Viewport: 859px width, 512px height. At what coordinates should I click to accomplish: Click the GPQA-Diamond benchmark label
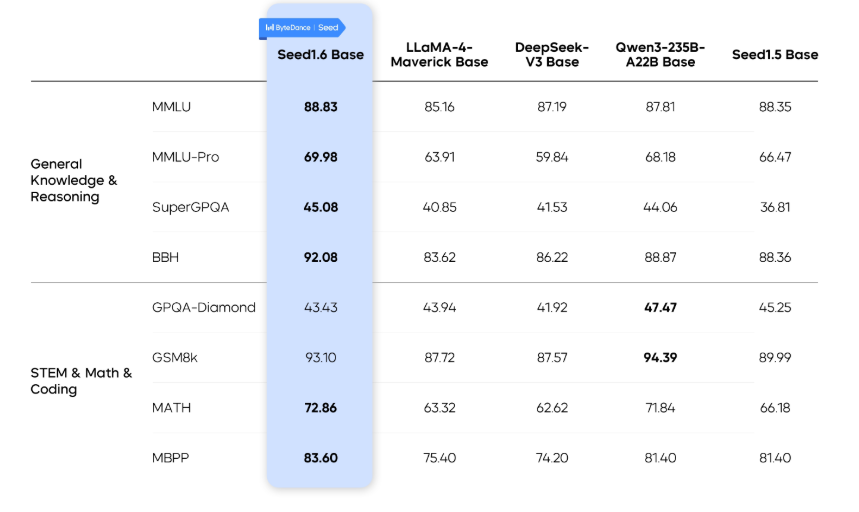[x=203, y=307]
